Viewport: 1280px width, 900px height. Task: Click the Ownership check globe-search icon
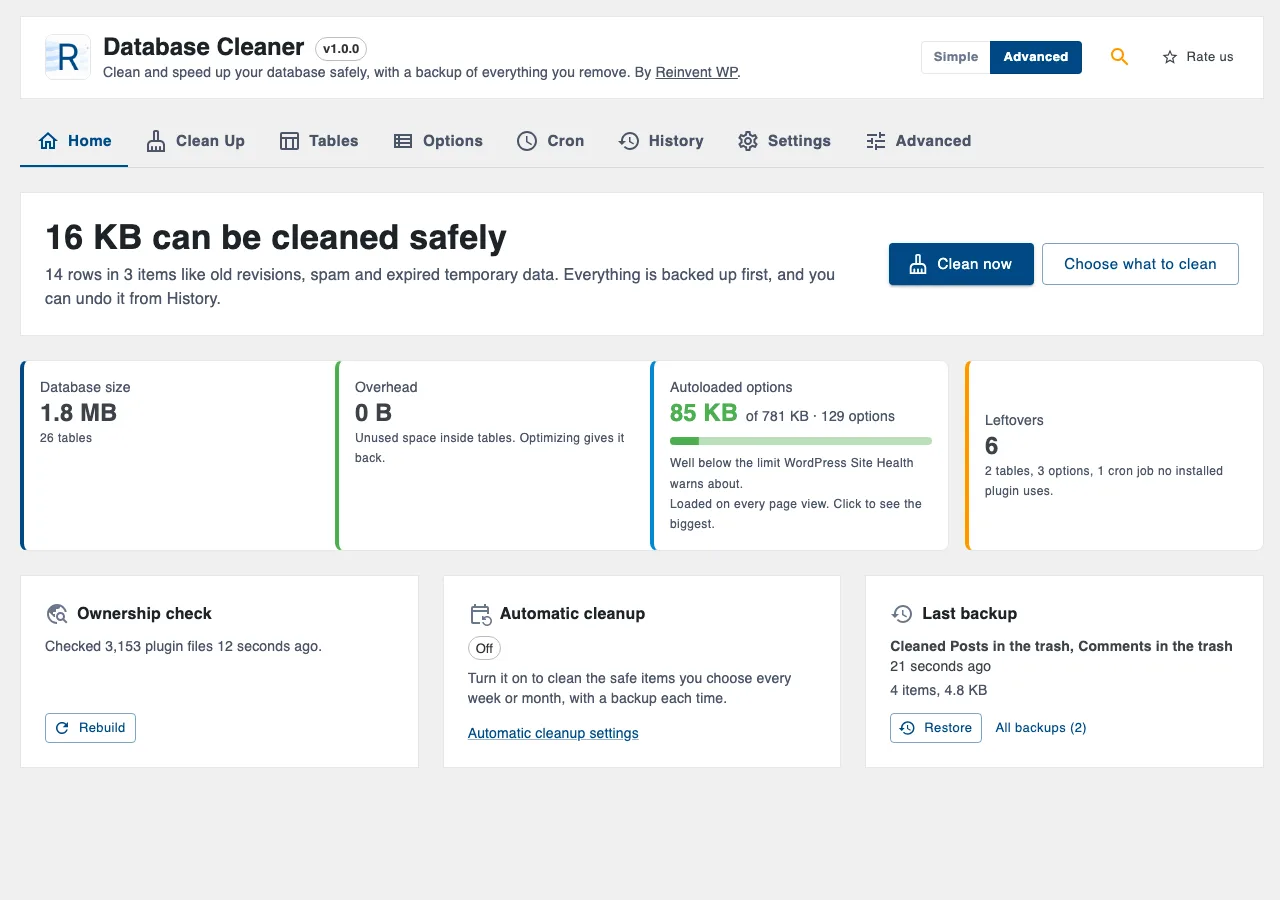click(56, 614)
